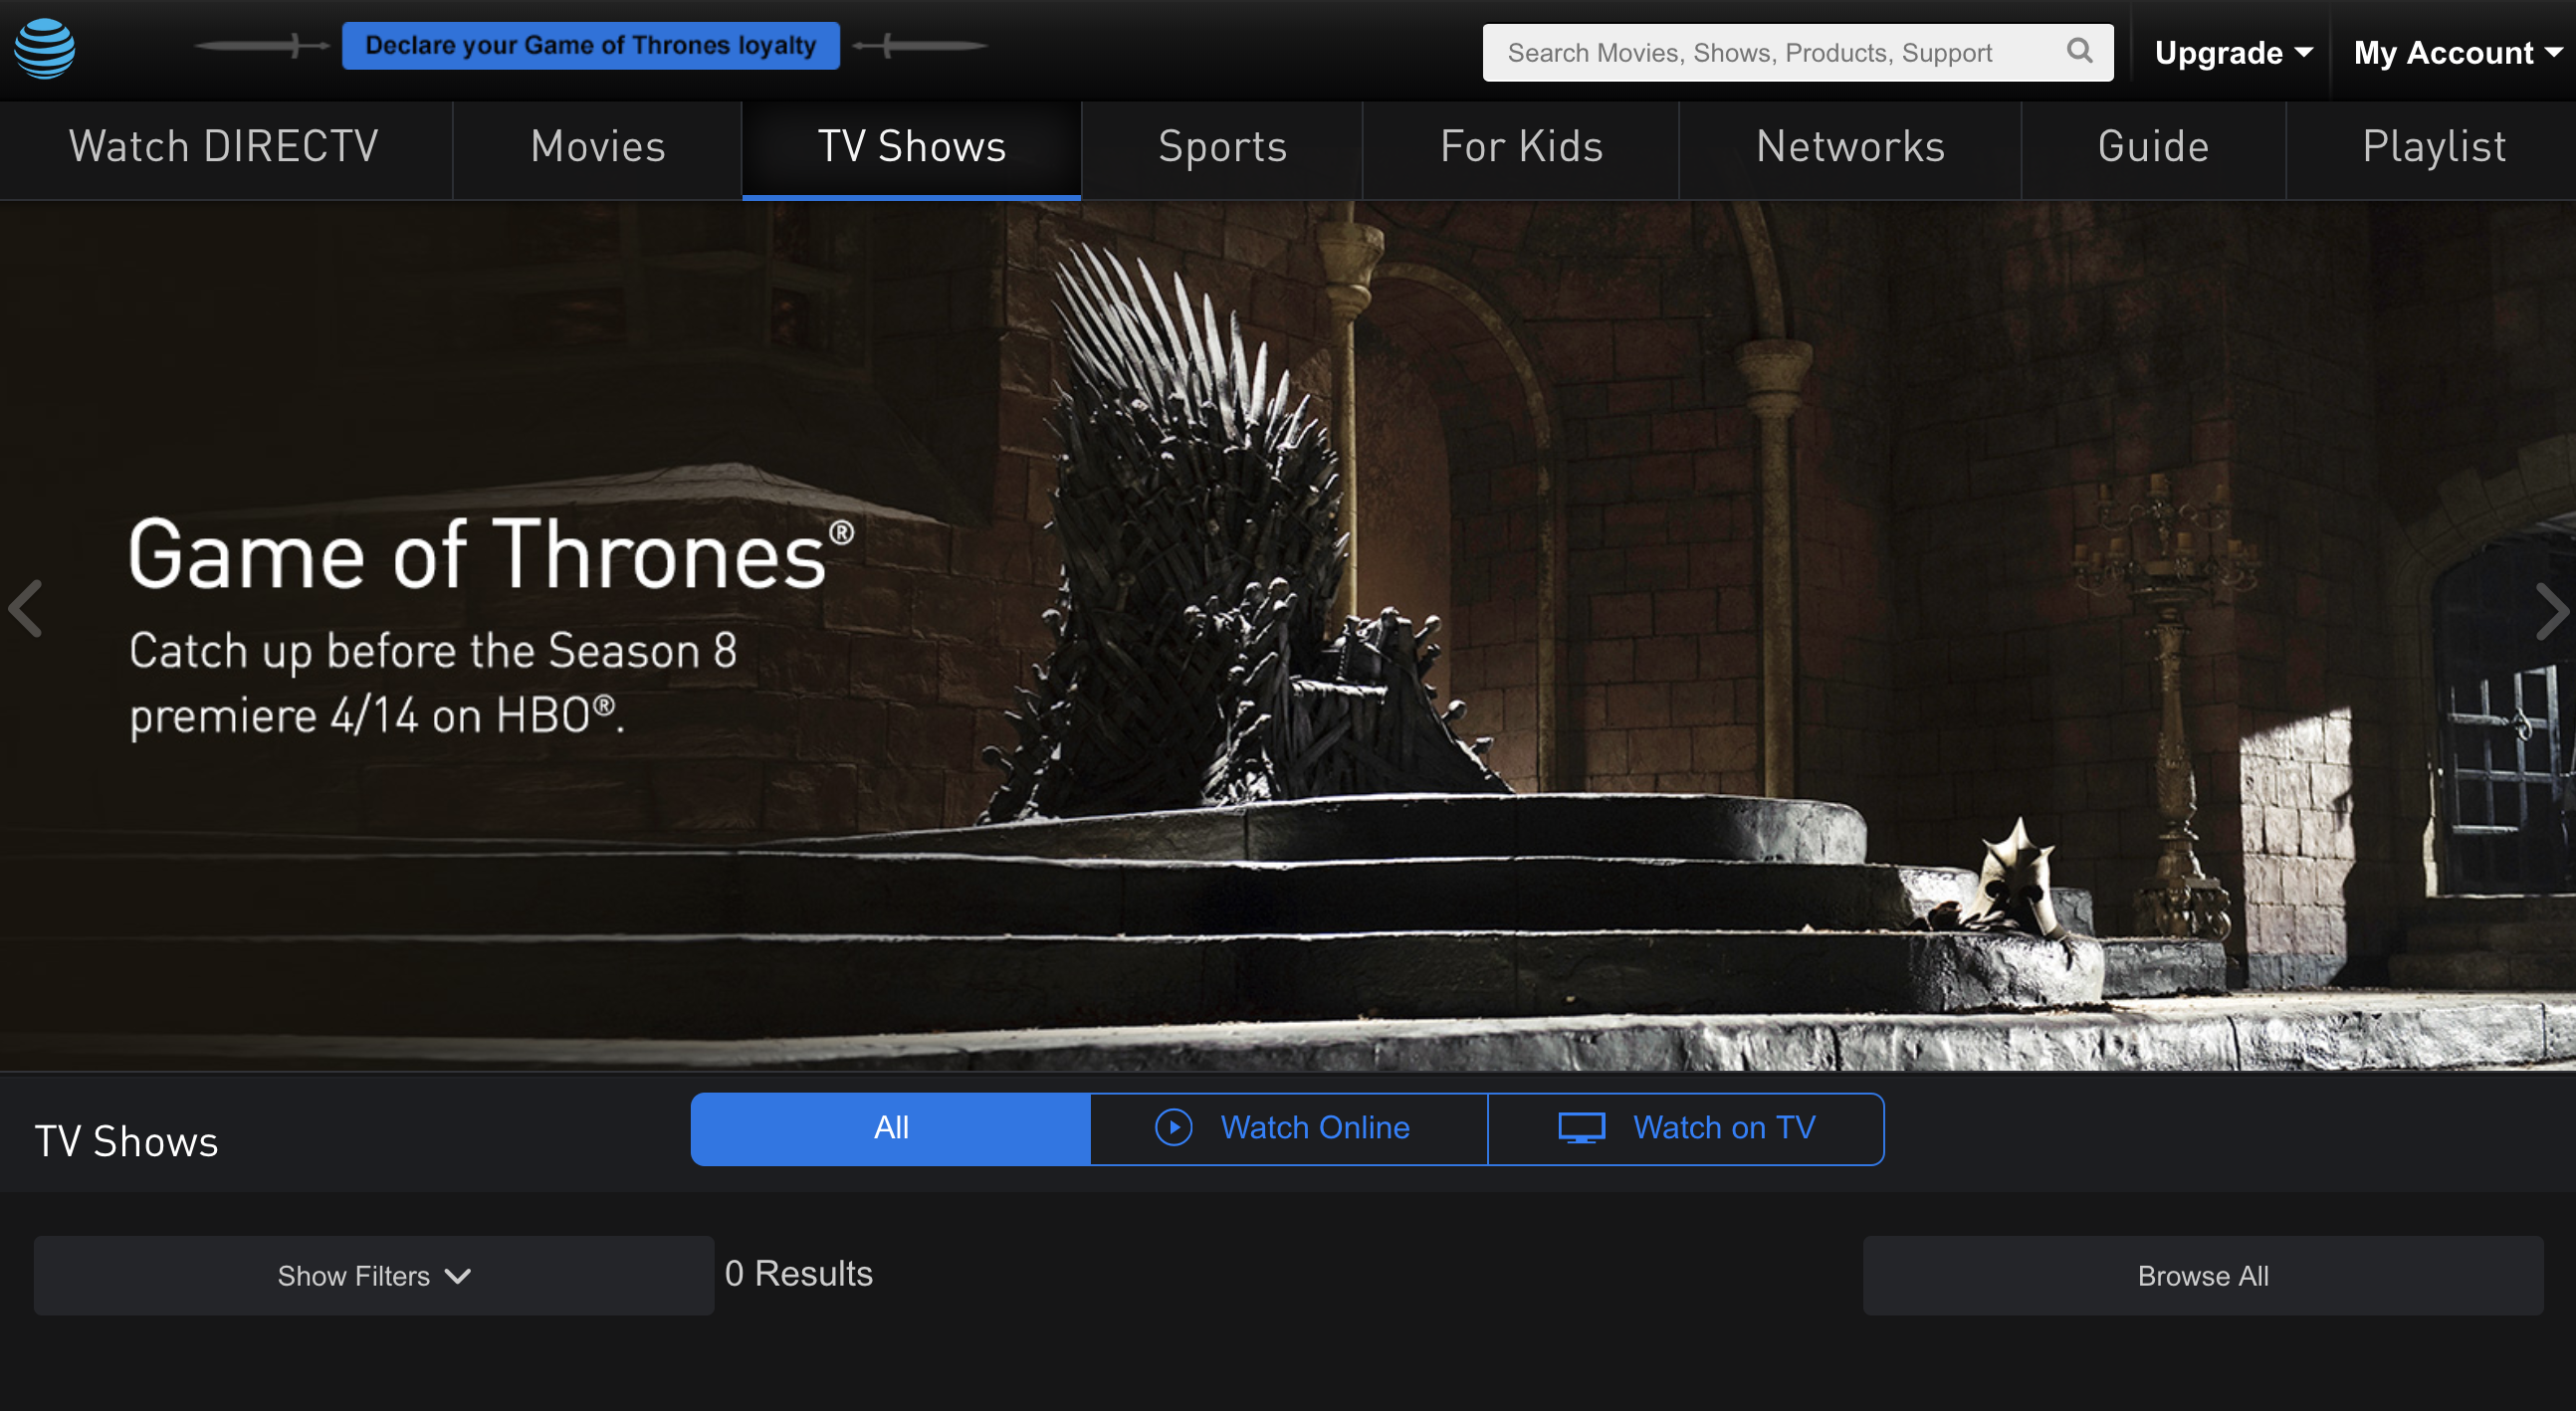The height and width of the screenshot is (1411, 2576).
Task: Go to previous carousel slide arrow
Action: click(25, 609)
